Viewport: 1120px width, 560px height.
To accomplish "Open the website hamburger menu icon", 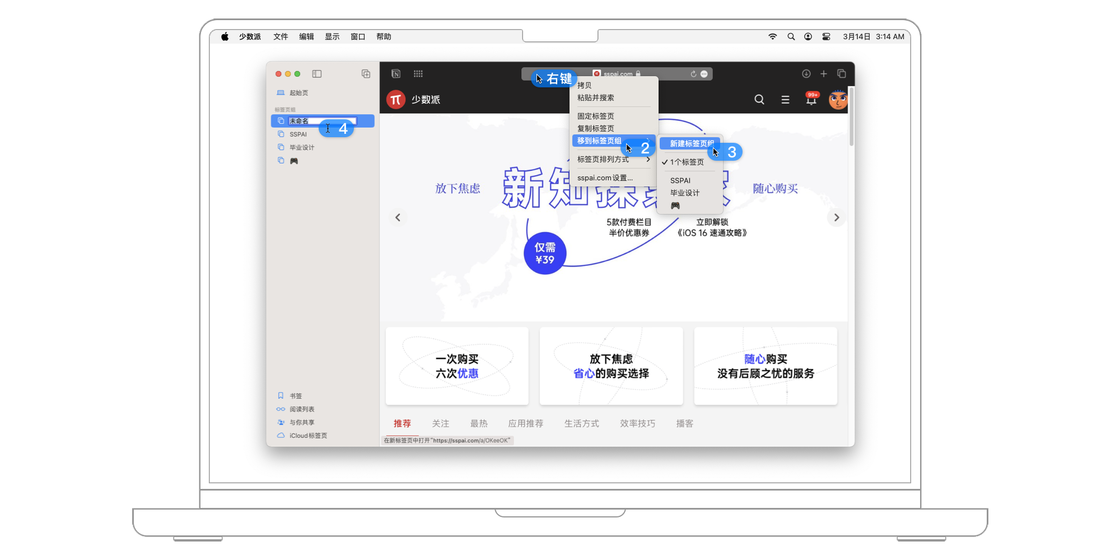I will (785, 99).
